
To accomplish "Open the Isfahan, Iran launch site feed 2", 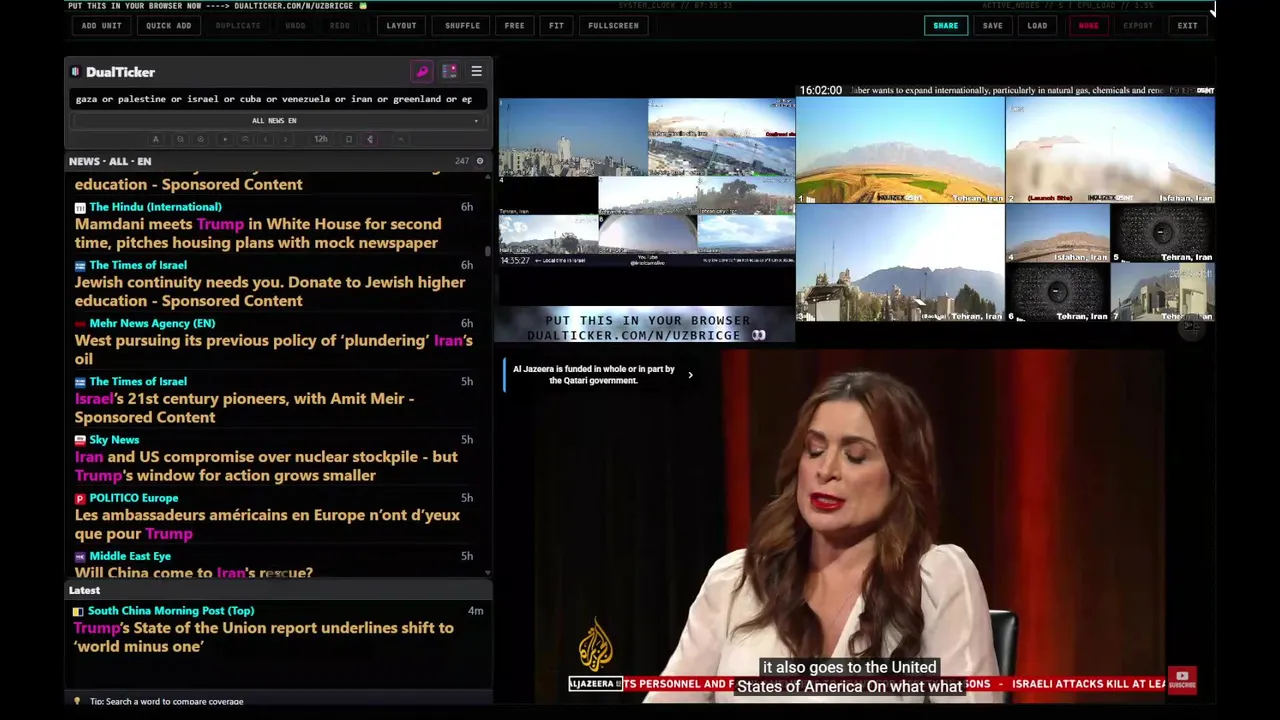I will coord(1110,150).
